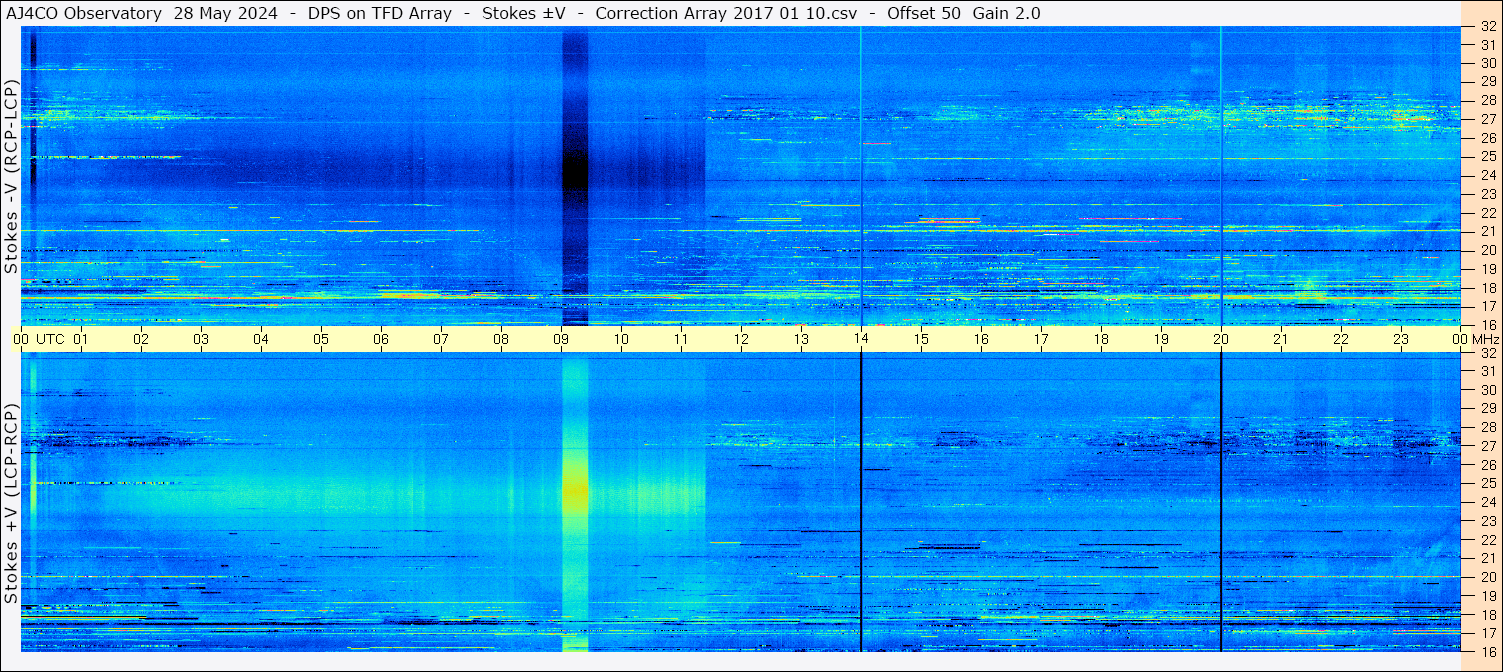1503x672 pixels.
Task: Click the black vertical line at 20 UTC, lower panel
Action: 1221,502
